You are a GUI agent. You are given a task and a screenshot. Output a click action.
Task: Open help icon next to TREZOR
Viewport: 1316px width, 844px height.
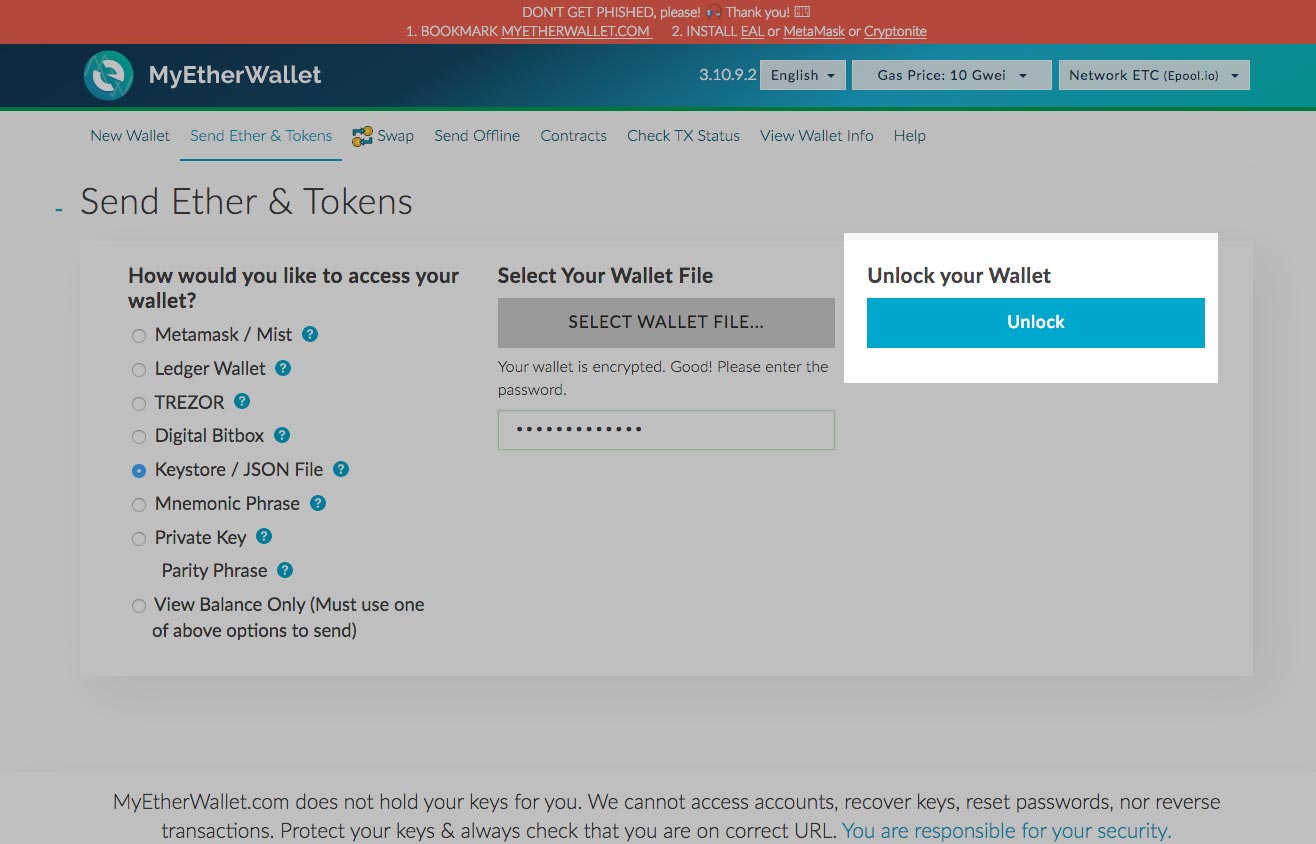pos(242,401)
